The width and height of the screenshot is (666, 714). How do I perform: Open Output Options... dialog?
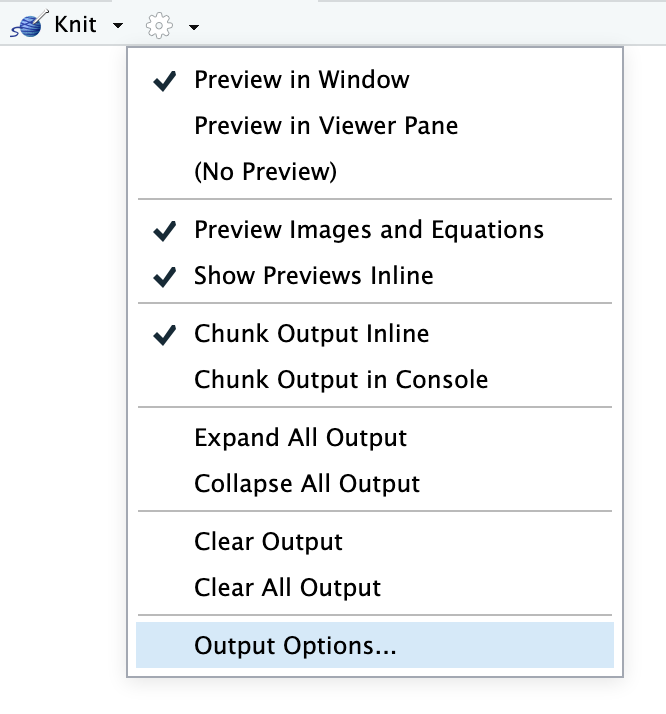click(x=295, y=646)
